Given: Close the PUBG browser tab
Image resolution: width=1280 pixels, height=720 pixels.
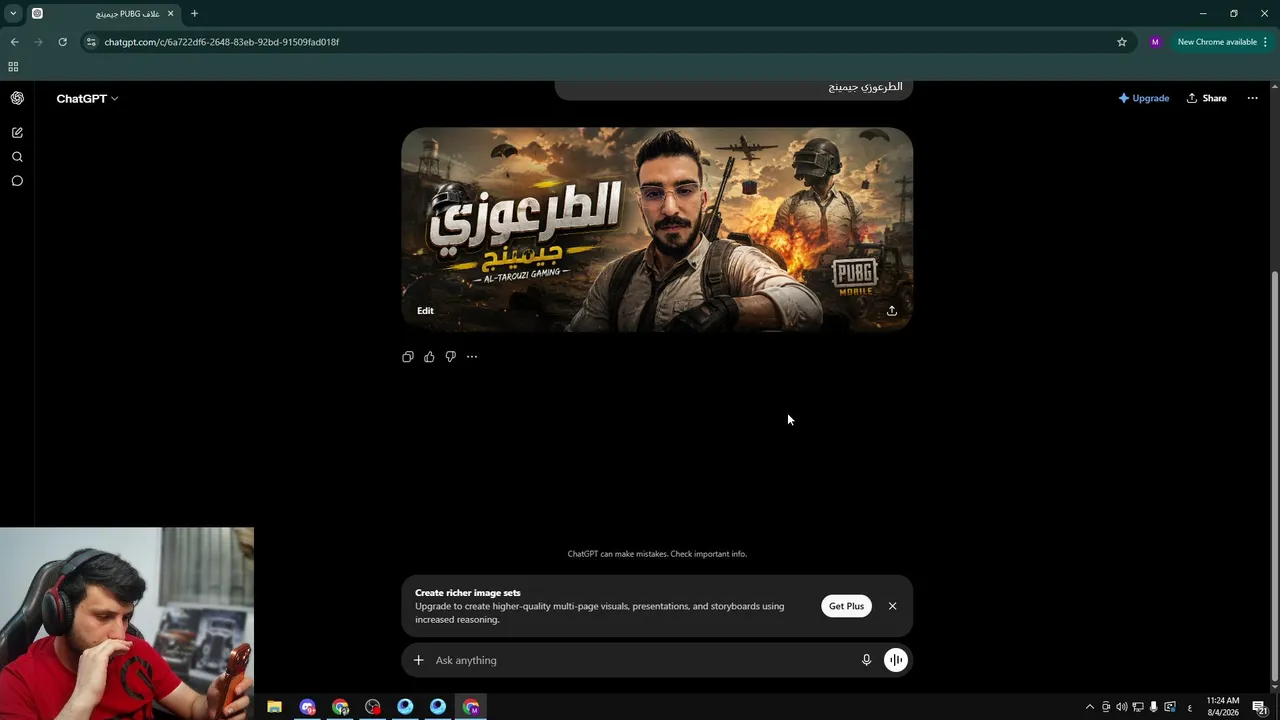Looking at the screenshot, I should point(171,14).
